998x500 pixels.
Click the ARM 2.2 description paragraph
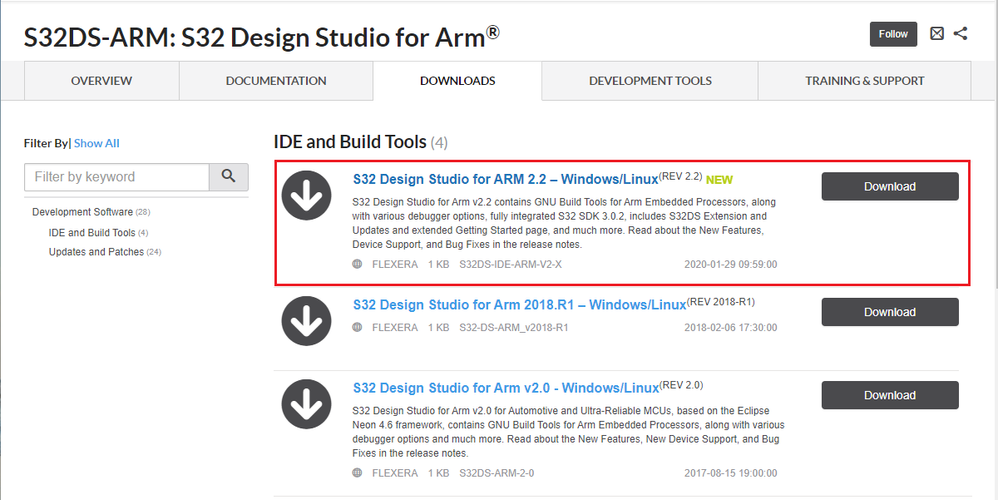pyautogui.click(x=564, y=223)
